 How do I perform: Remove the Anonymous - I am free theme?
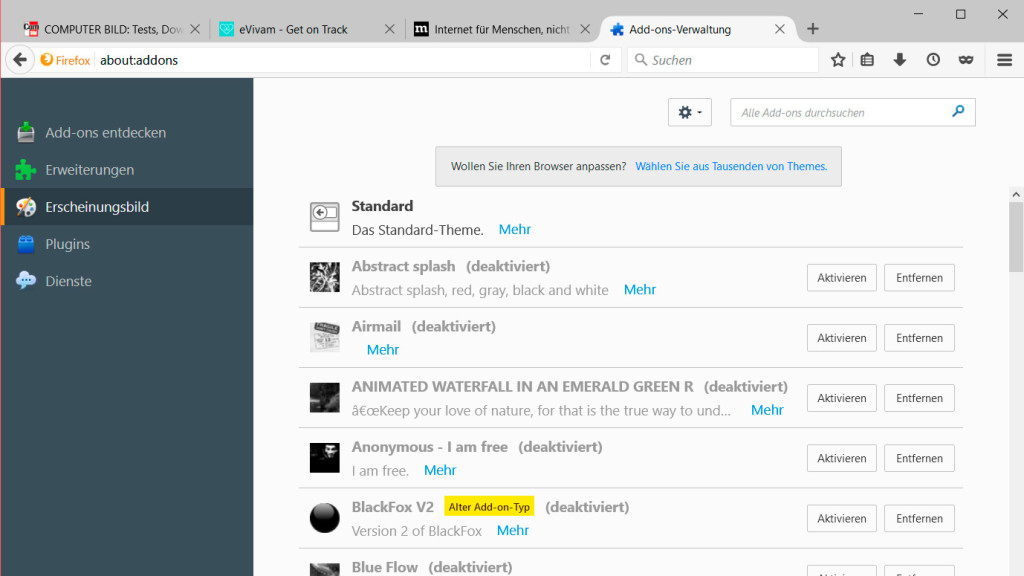click(x=920, y=458)
